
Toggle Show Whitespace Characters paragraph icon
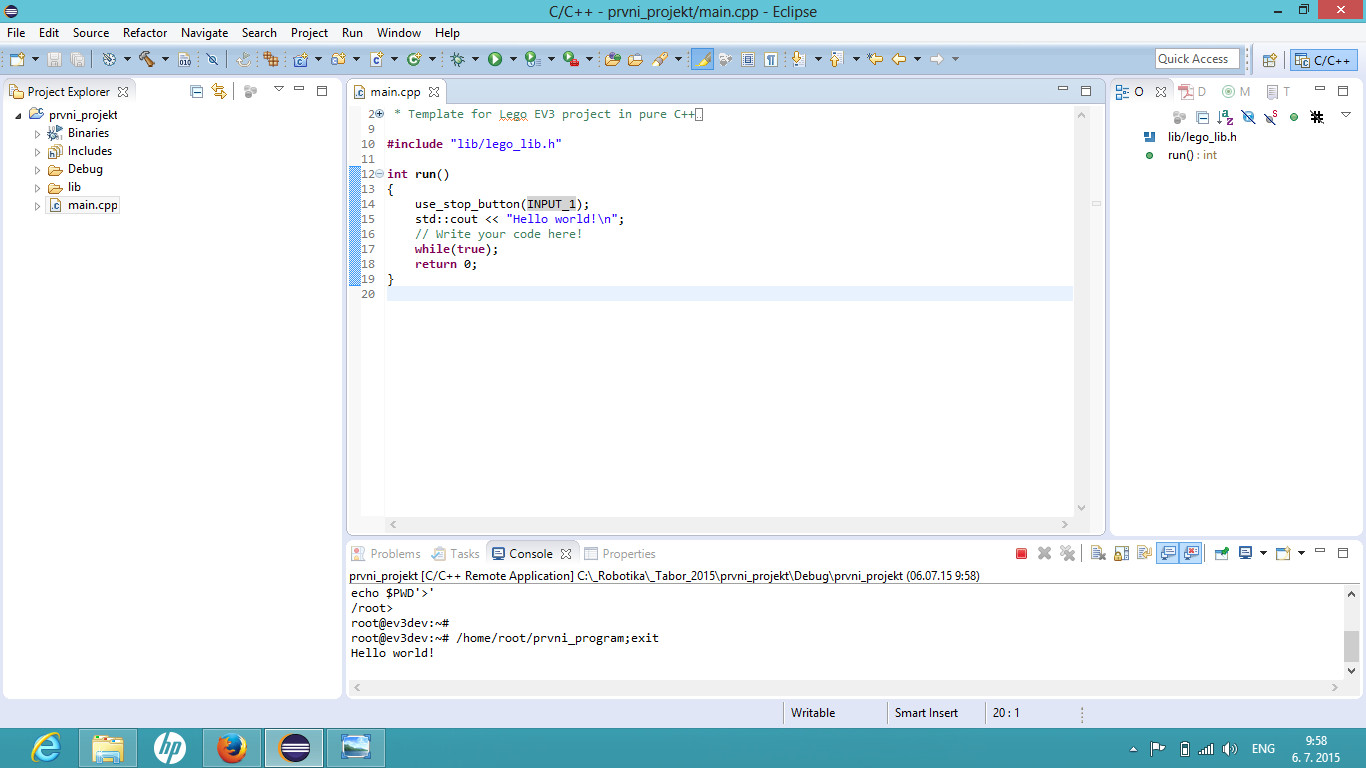(771, 60)
